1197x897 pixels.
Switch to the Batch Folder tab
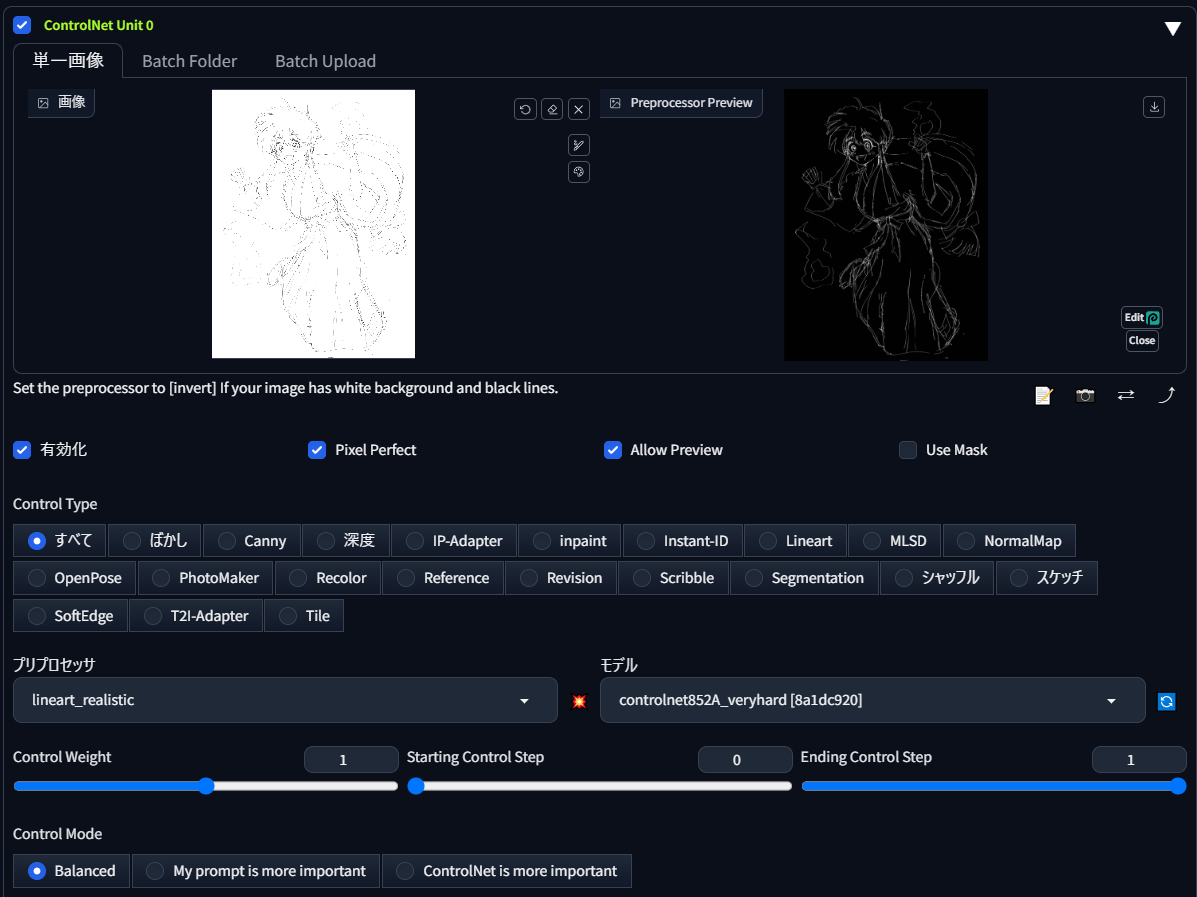189,61
